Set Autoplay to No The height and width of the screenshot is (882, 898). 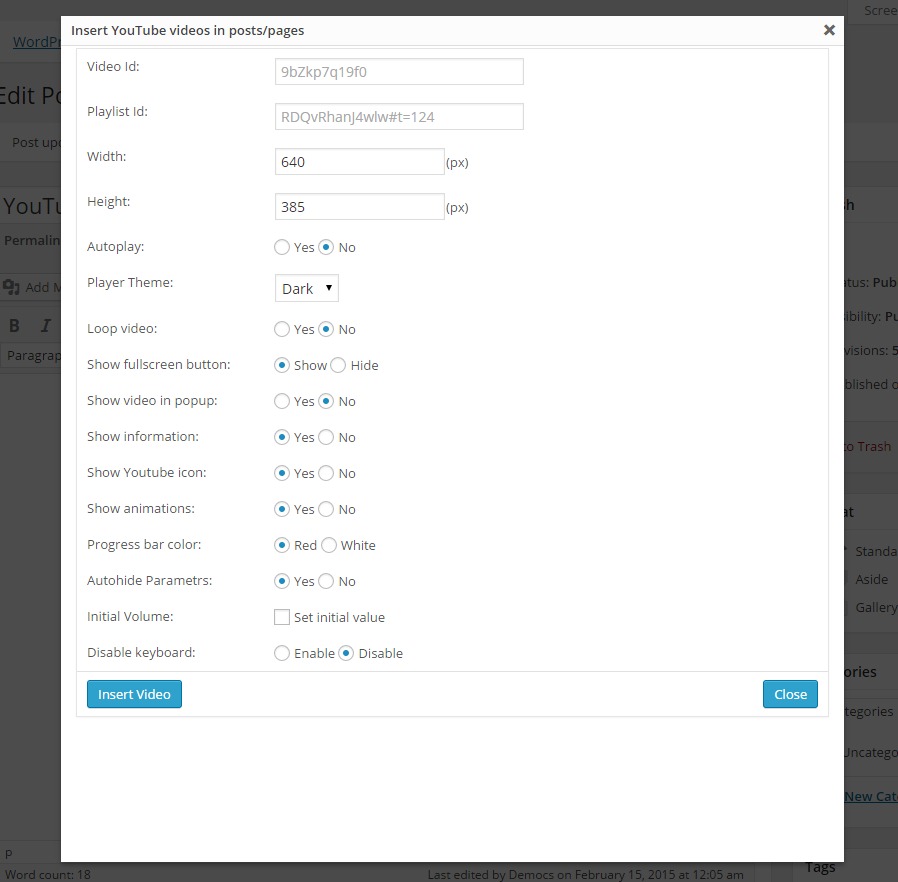326,247
